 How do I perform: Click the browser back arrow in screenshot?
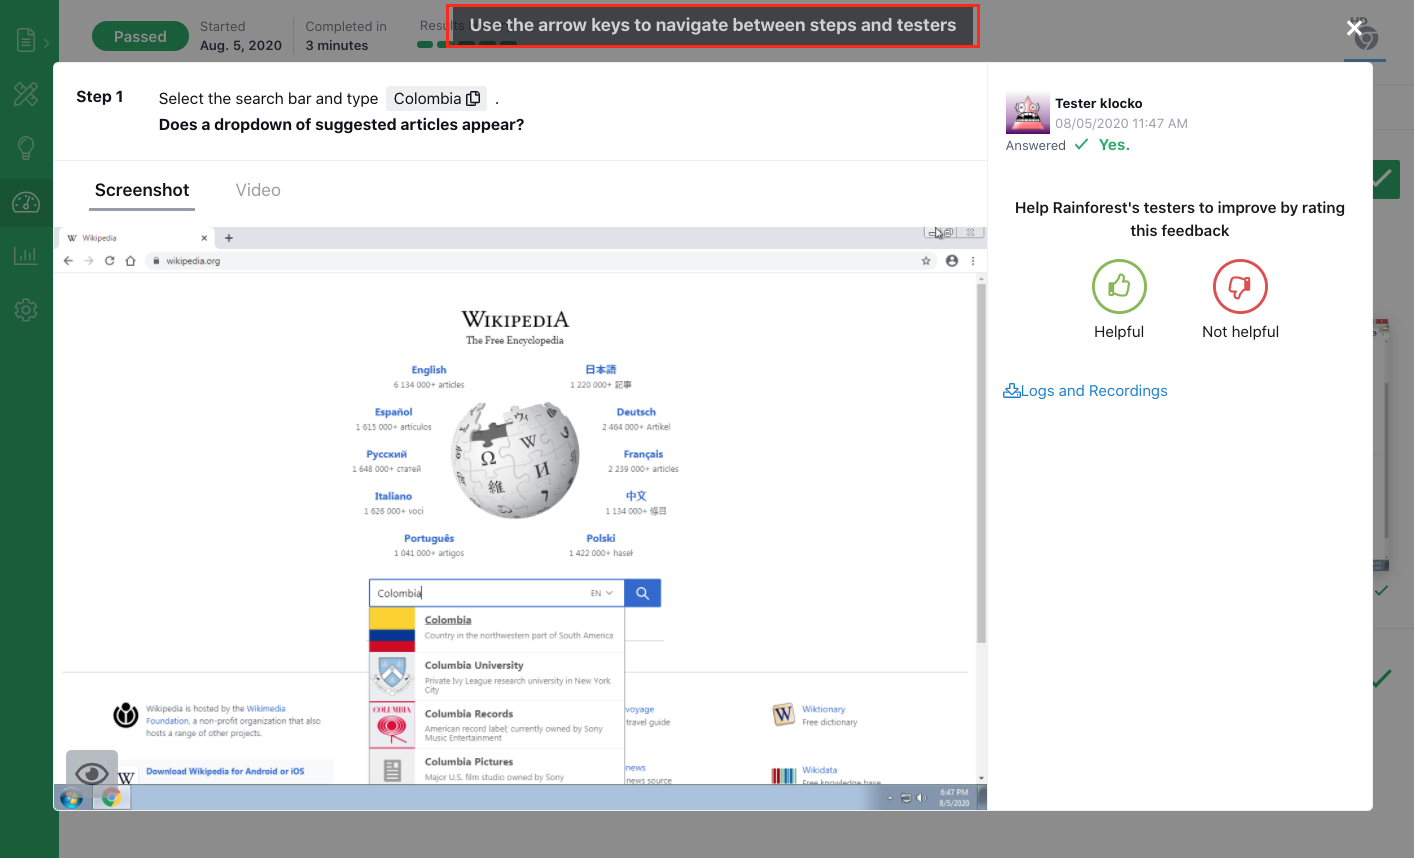(68, 260)
